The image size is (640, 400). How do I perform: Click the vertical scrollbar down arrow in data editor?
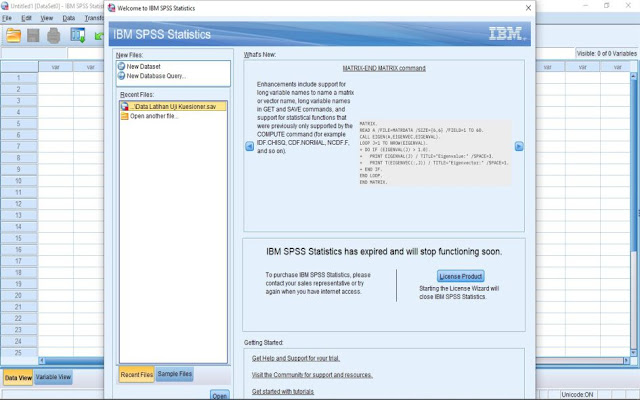(633, 353)
